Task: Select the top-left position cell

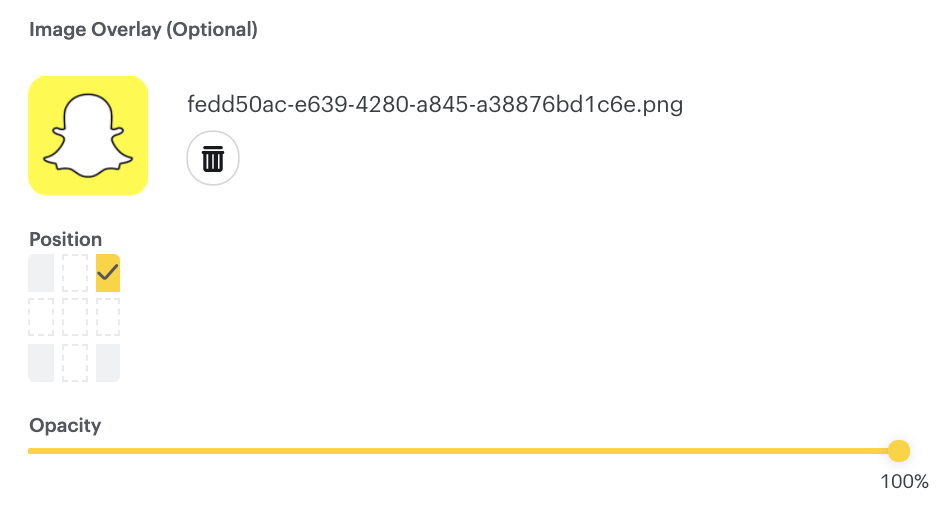Action: tap(41, 273)
